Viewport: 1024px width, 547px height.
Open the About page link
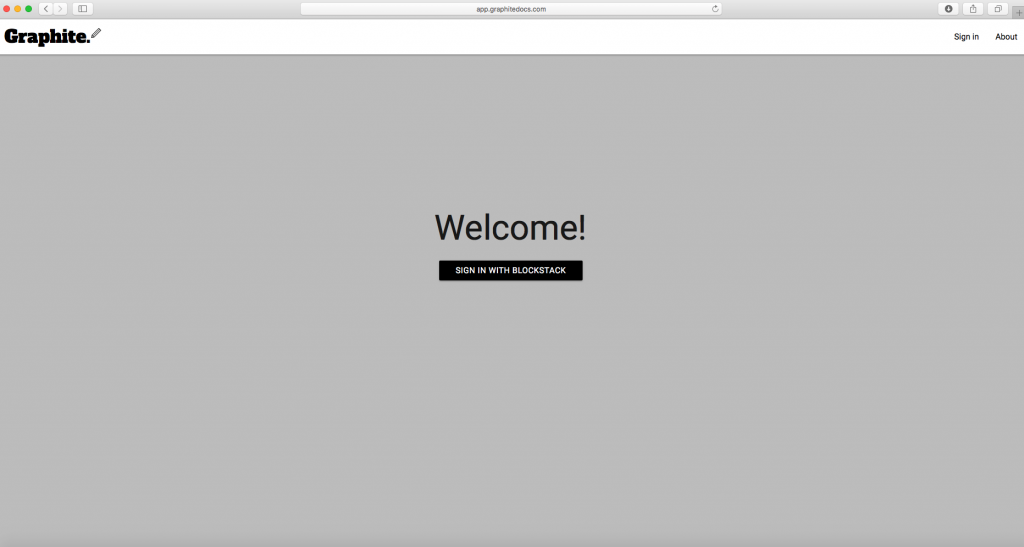click(x=1006, y=37)
